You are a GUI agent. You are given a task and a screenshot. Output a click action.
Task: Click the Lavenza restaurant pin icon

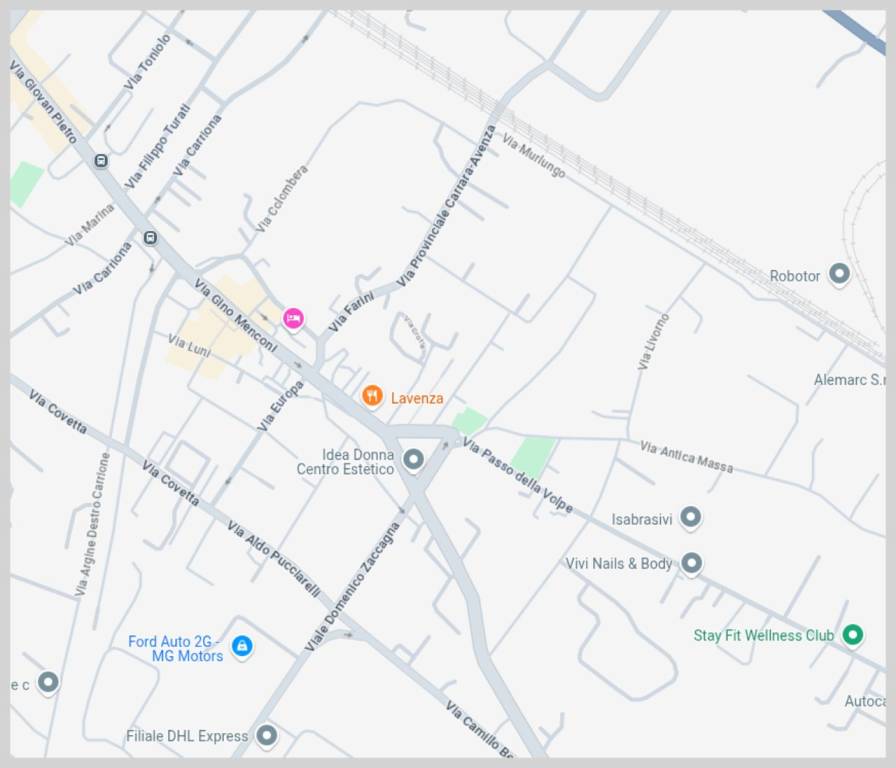[x=373, y=395]
